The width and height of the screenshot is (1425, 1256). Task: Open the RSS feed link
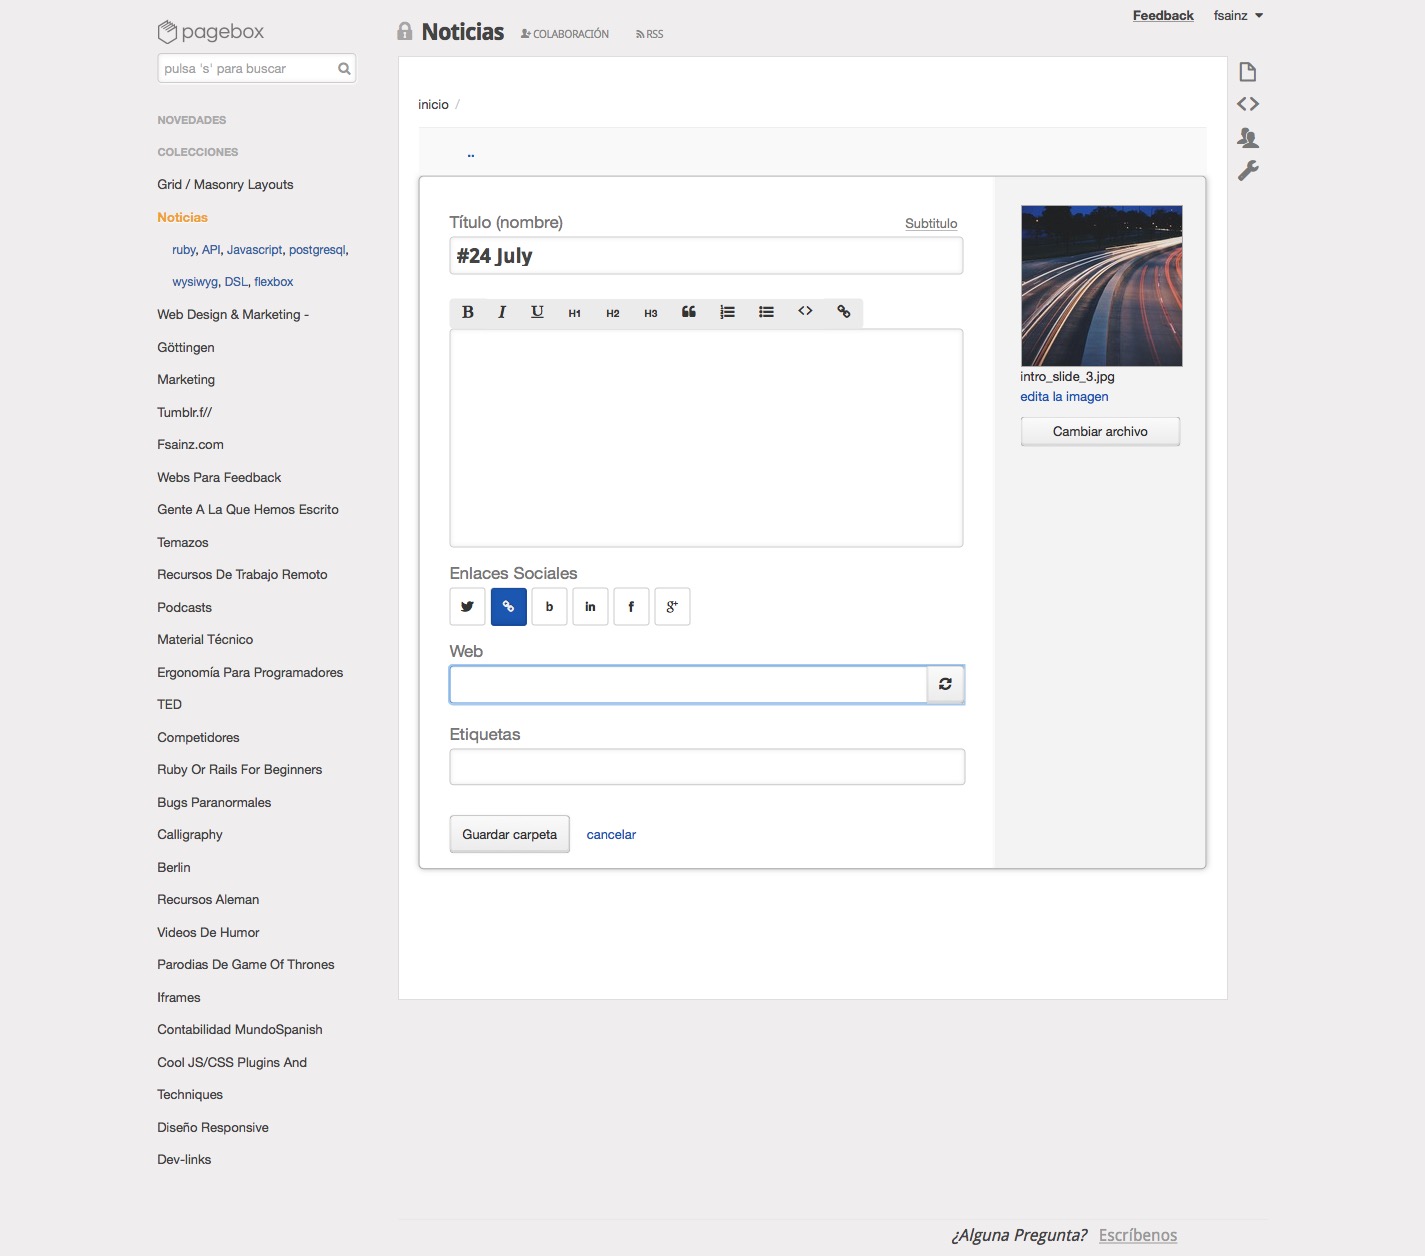(650, 34)
